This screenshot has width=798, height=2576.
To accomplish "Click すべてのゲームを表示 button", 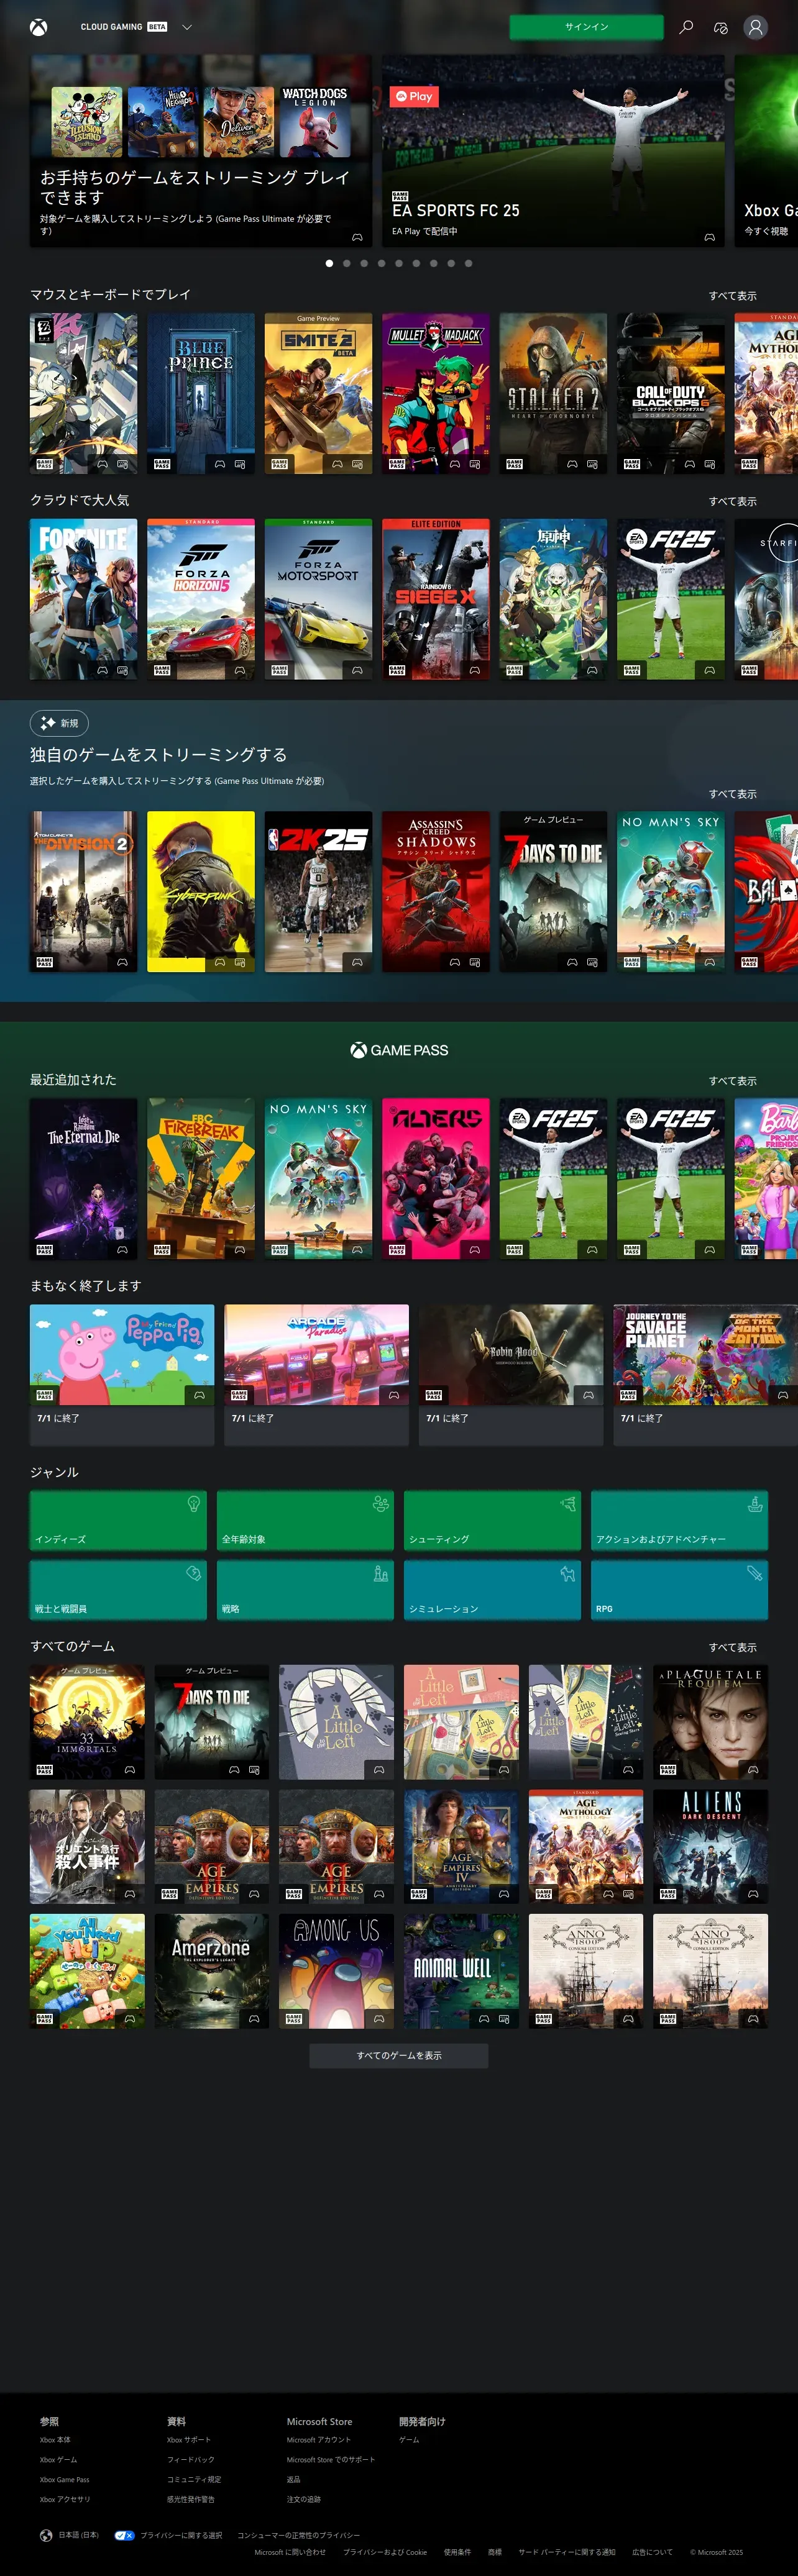I will pyautogui.click(x=399, y=2055).
